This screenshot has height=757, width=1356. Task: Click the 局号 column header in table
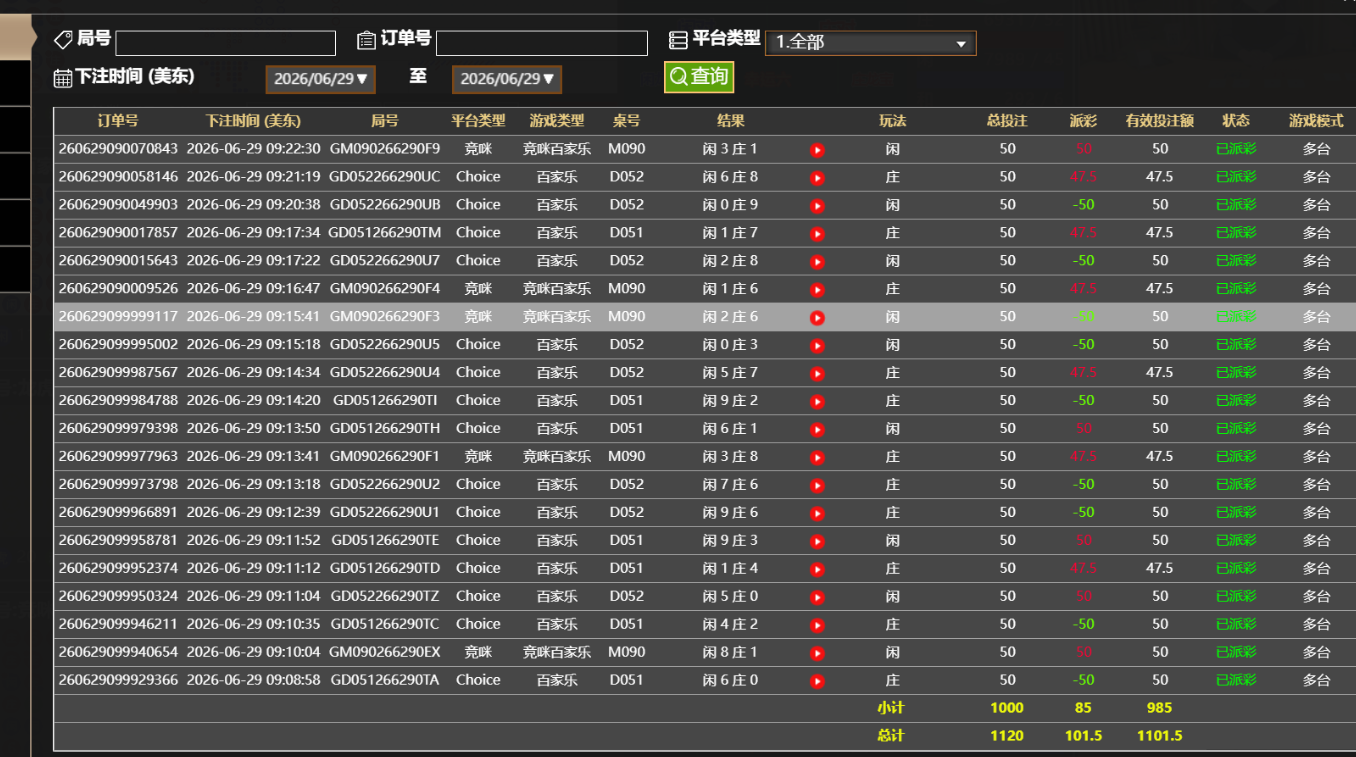pyautogui.click(x=385, y=121)
